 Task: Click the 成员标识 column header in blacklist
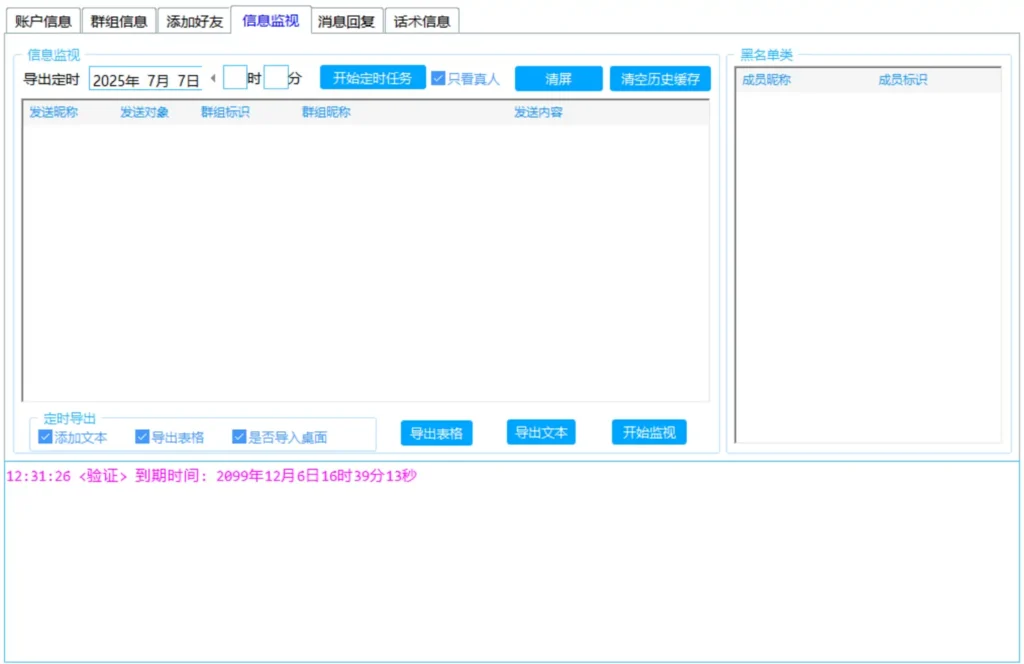(x=903, y=80)
